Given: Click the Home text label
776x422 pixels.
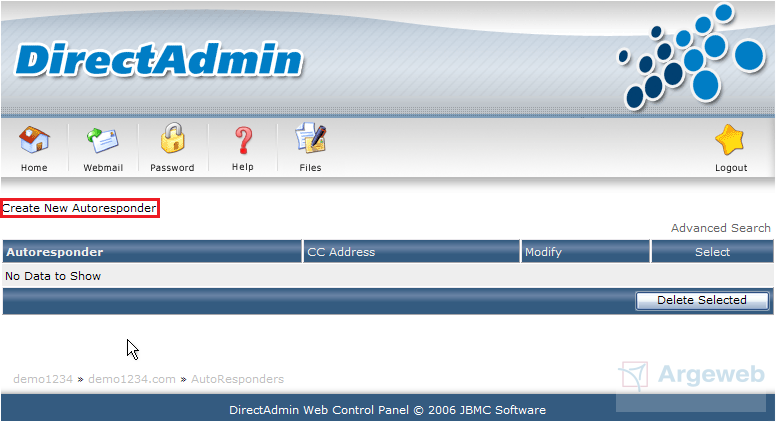Looking at the screenshot, I should point(34,168).
